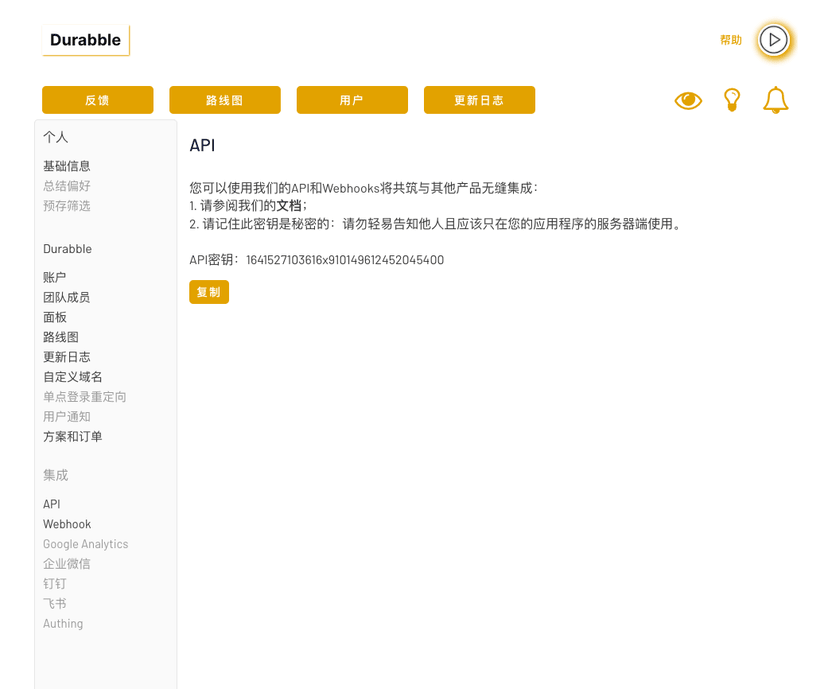The height and width of the screenshot is (689, 828).
Task: Click the Durabble section header in sidebar
Action: tap(67, 249)
